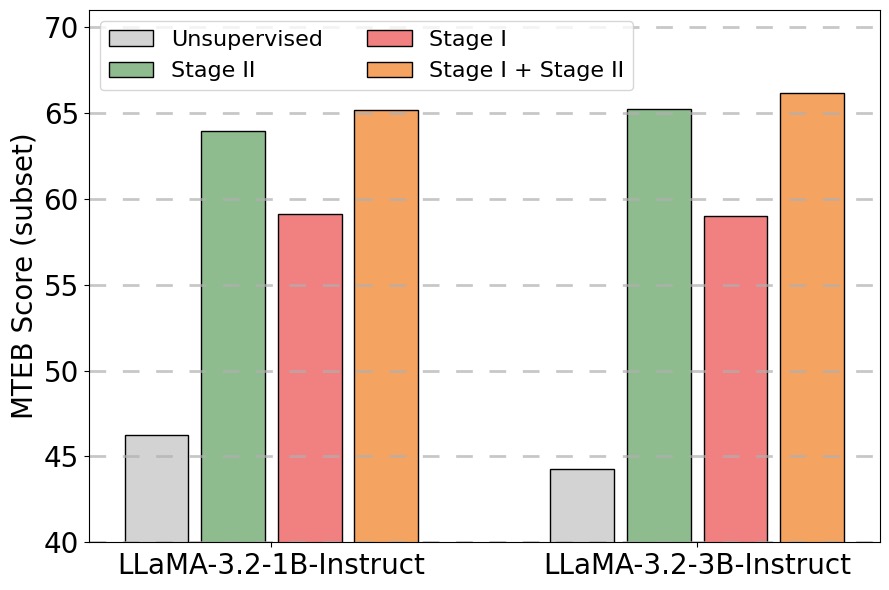Screen dimensions: 889x590
Task: Select the gray Unsupervised bar for LLaMA-3.2-1B-Instruct
Action: [x=156, y=488]
